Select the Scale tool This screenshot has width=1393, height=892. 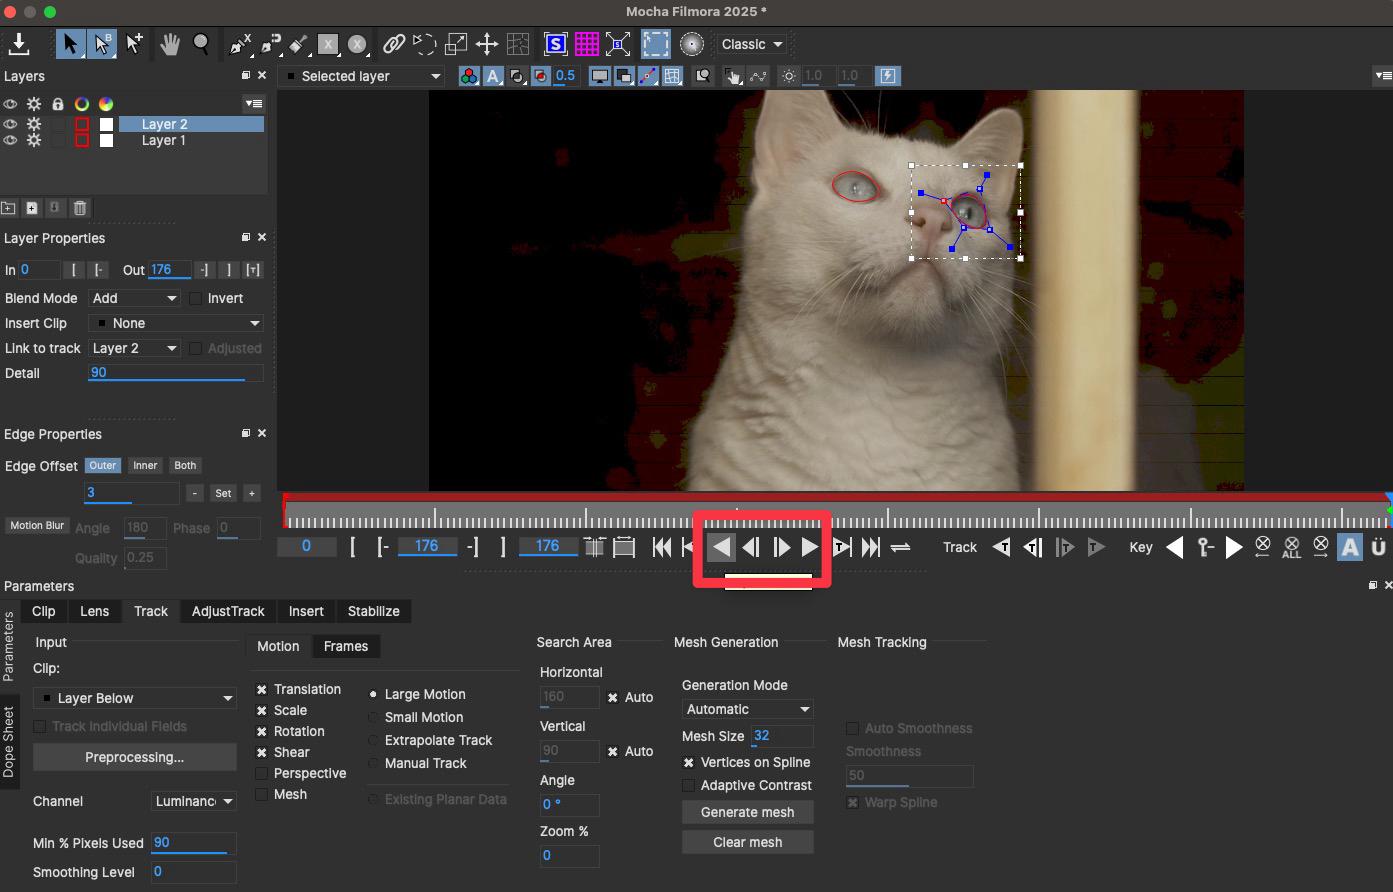pos(456,44)
